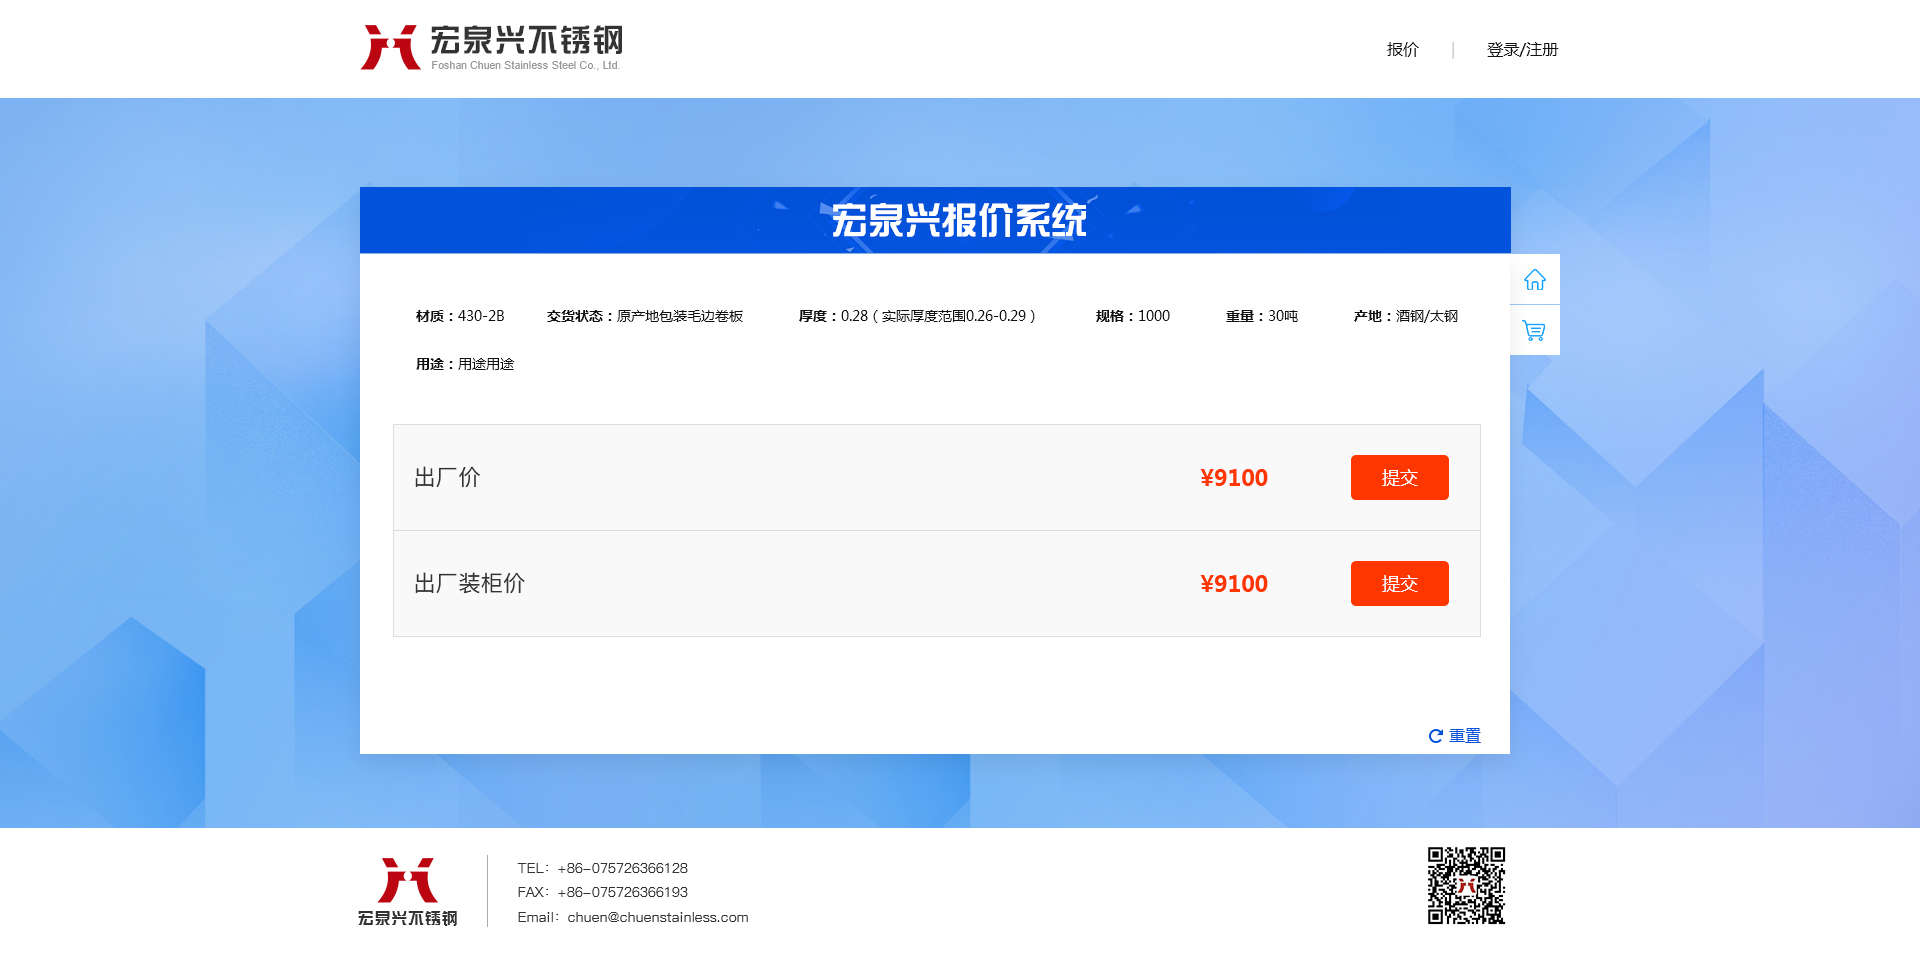The image size is (1920, 960).
Task: Click the 宏泉兴报价系统 banner title
Action: (x=958, y=221)
